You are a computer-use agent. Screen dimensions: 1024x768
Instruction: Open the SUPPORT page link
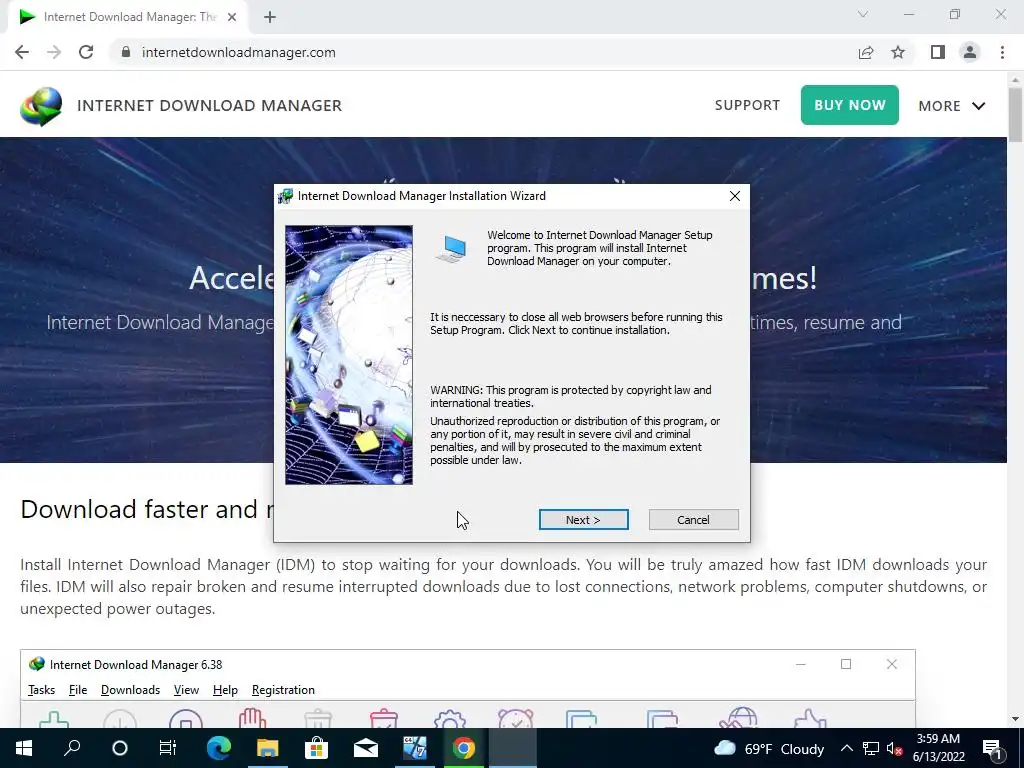coord(747,105)
